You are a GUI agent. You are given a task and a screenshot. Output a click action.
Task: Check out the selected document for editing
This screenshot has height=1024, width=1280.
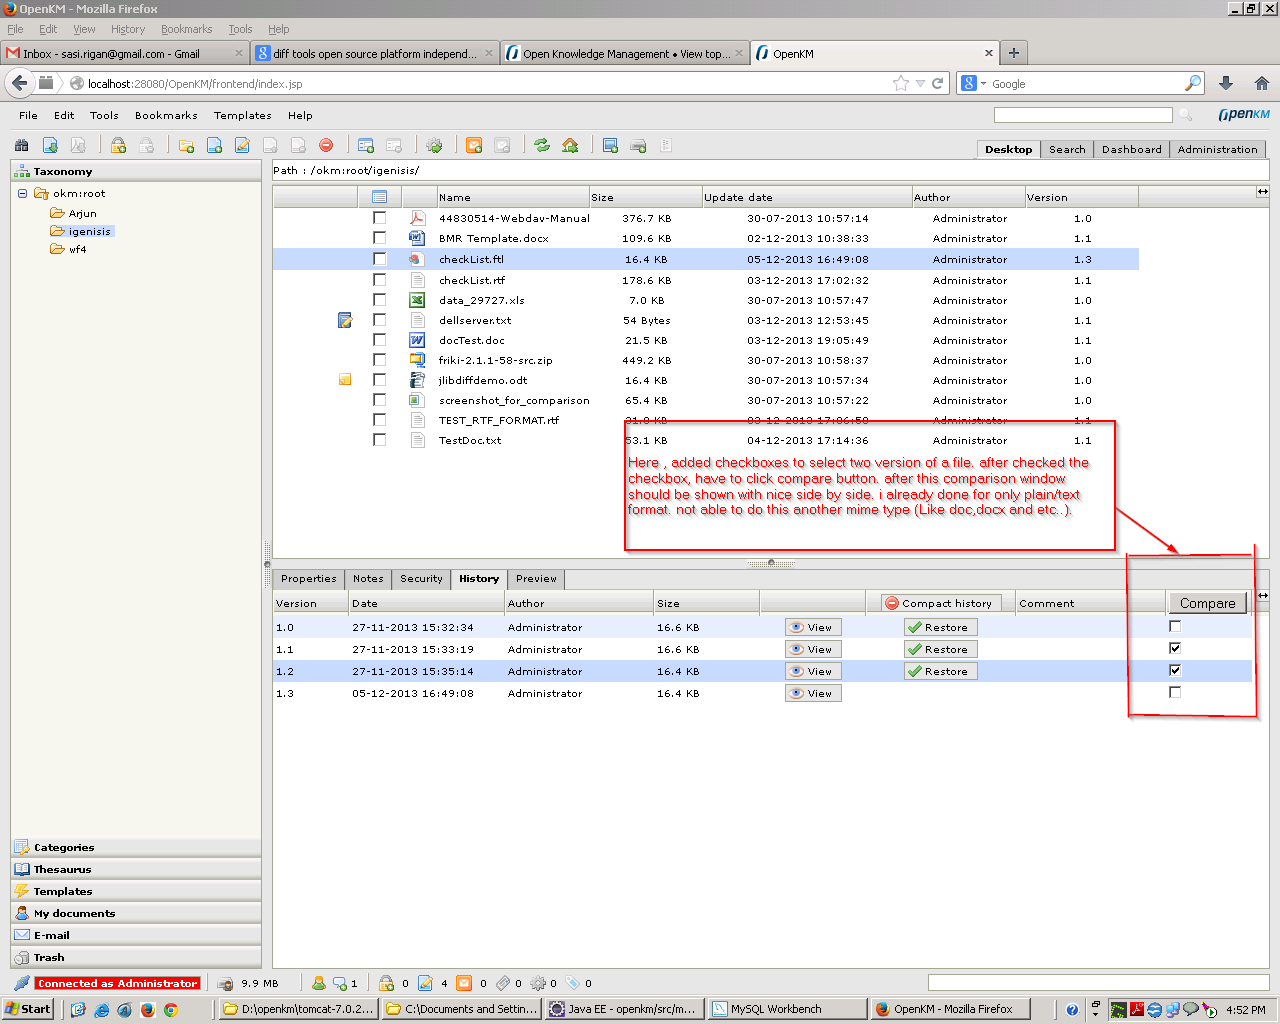(242, 145)
